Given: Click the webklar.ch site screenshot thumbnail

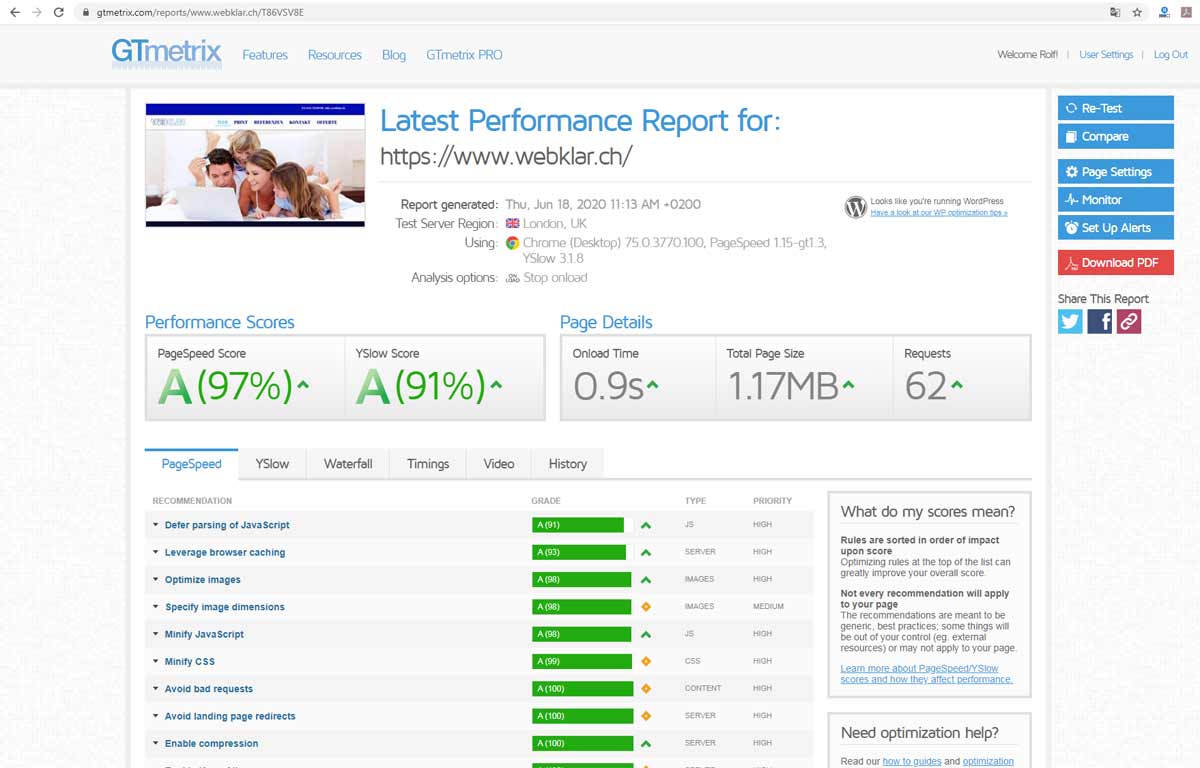Looking at the screenshot, I should click(x=255, y=165).
